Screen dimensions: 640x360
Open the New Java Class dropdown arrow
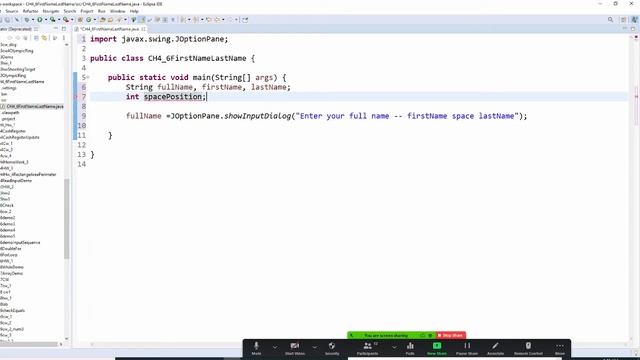coord(95,20)
